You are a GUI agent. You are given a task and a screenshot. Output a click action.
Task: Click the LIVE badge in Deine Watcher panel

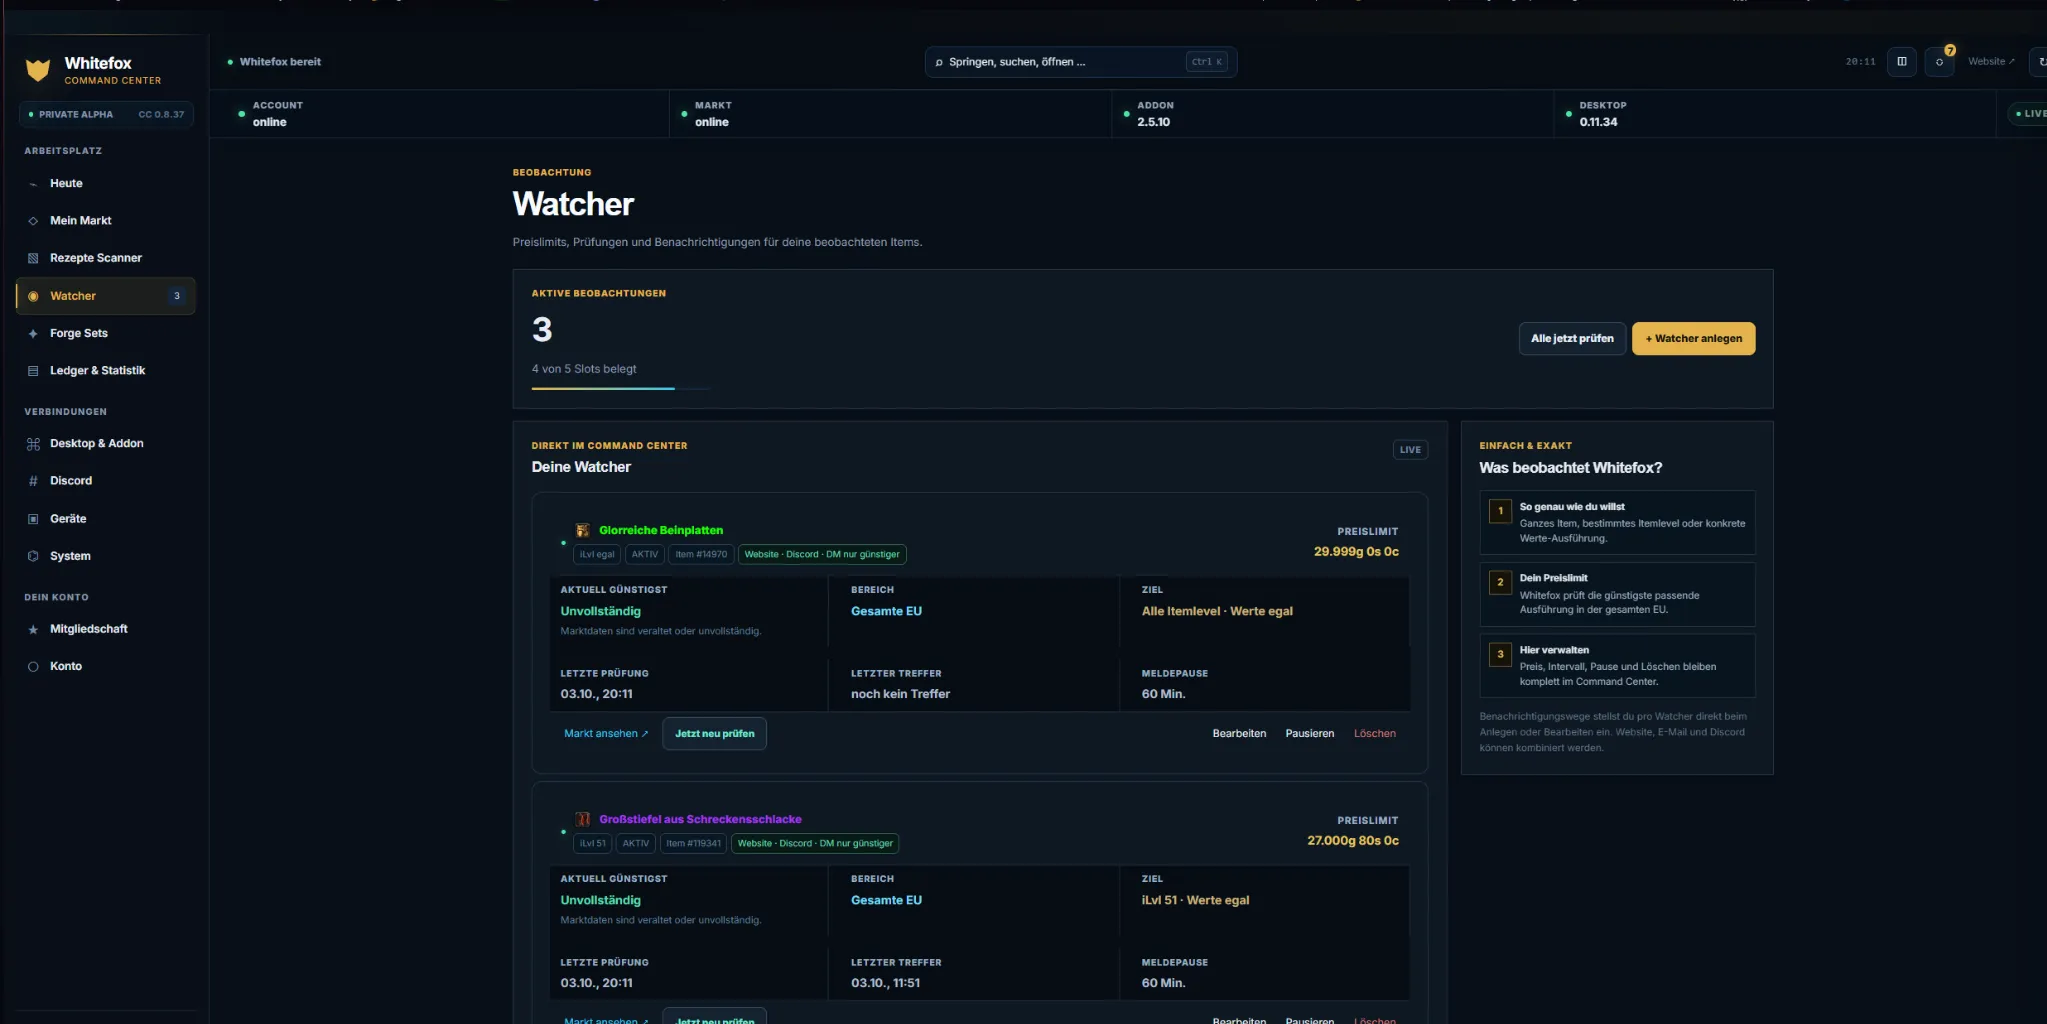click(1410, 450)
